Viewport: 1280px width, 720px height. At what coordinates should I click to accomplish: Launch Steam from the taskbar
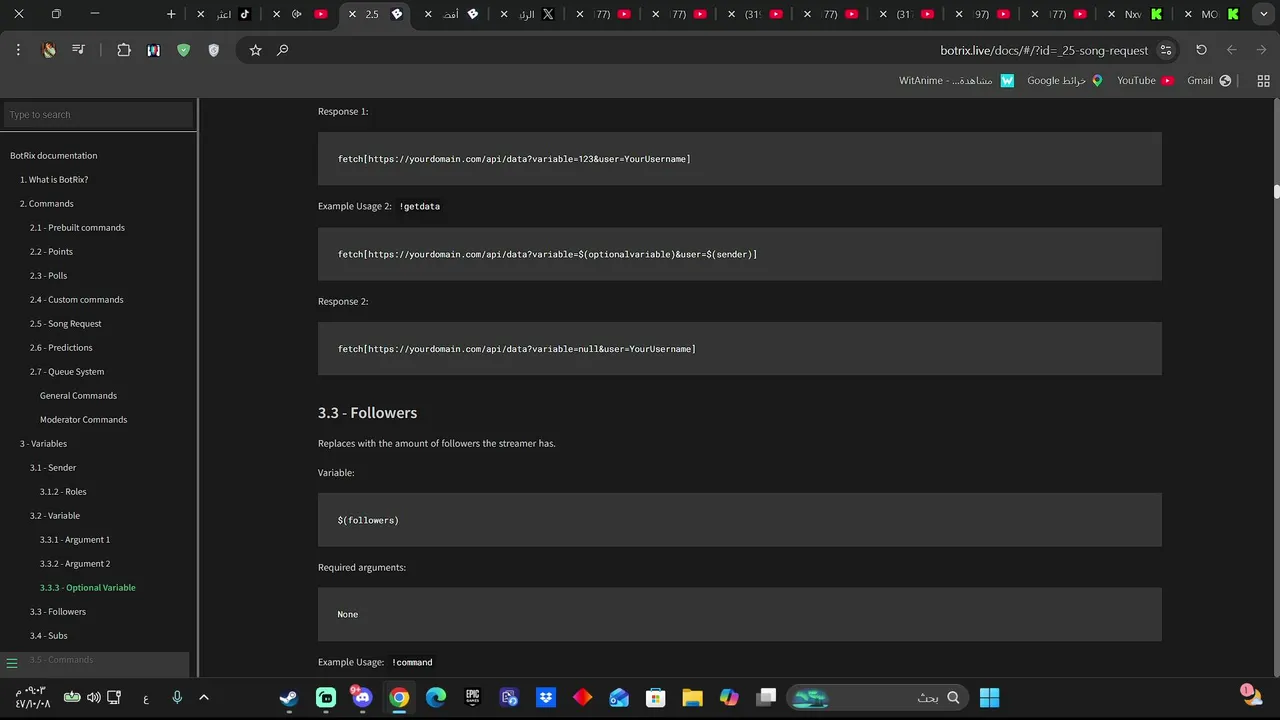289,698
